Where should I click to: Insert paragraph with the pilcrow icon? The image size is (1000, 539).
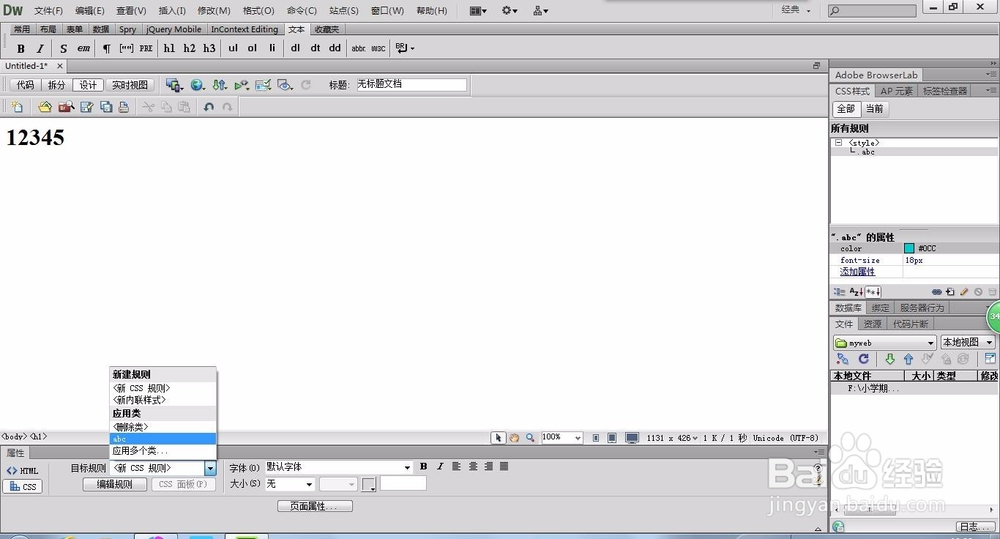pyautogui.click(x=107, y=48)
